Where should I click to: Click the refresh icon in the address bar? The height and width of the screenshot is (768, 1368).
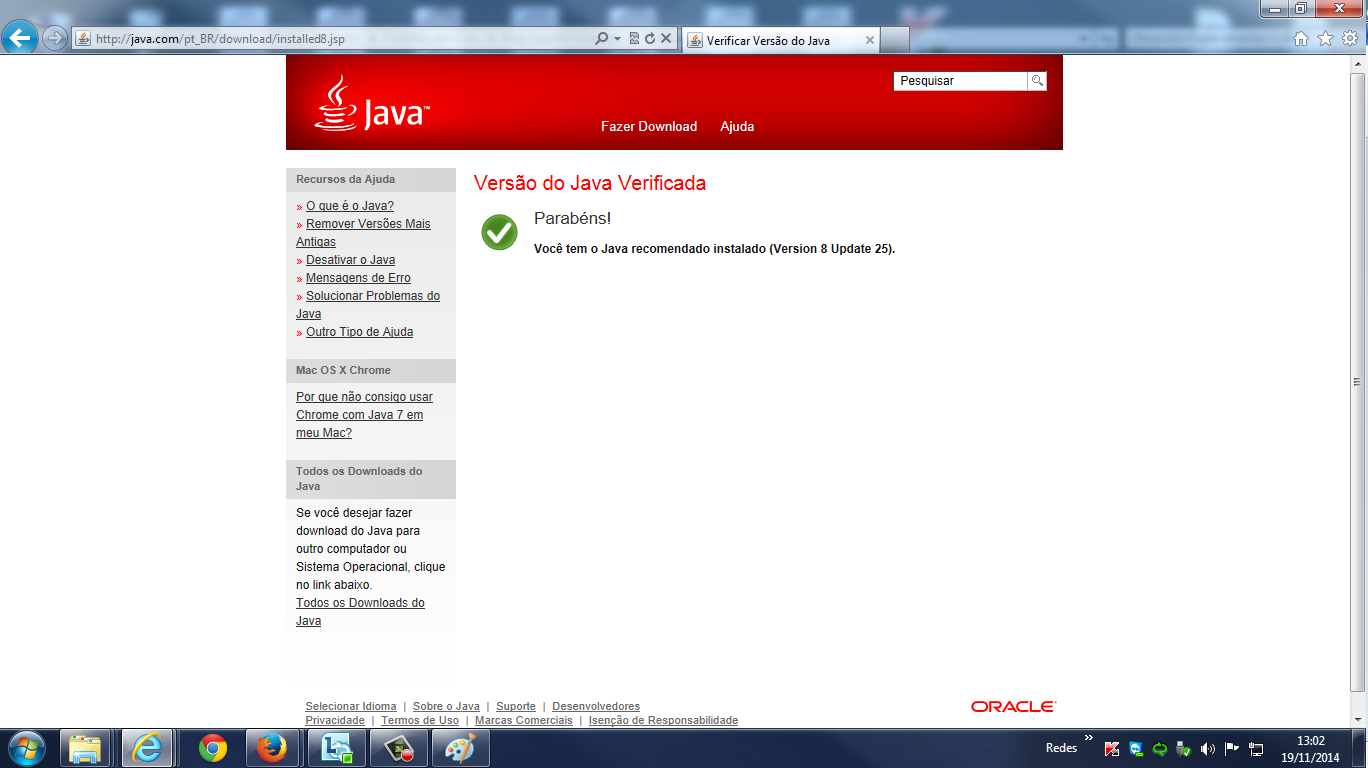pos(649,40)
